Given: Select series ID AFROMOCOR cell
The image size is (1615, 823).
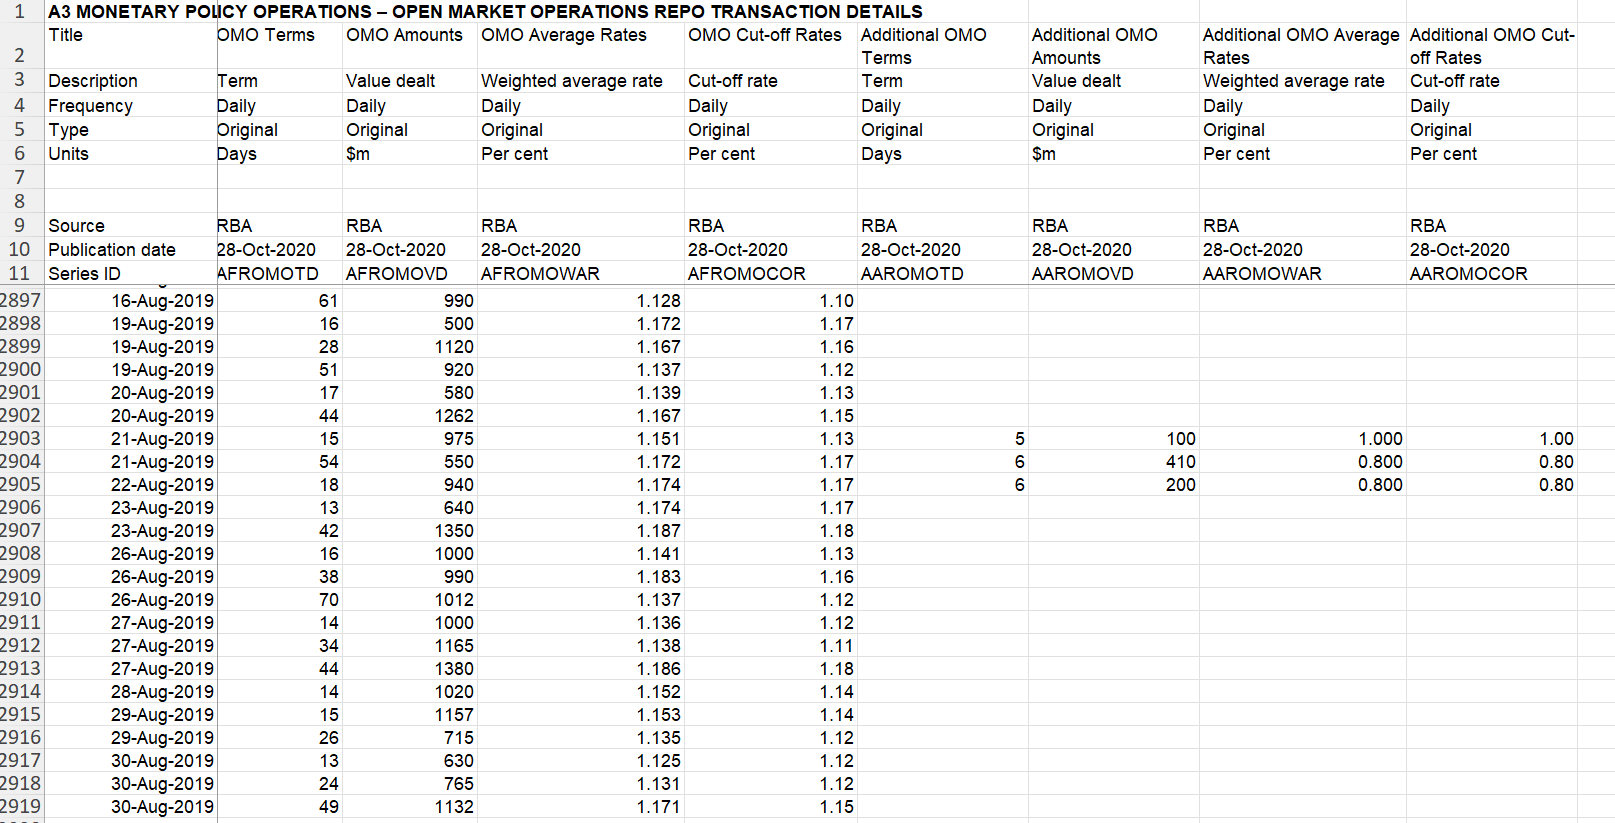Looking at the screenshot, I should pos(771,273).
